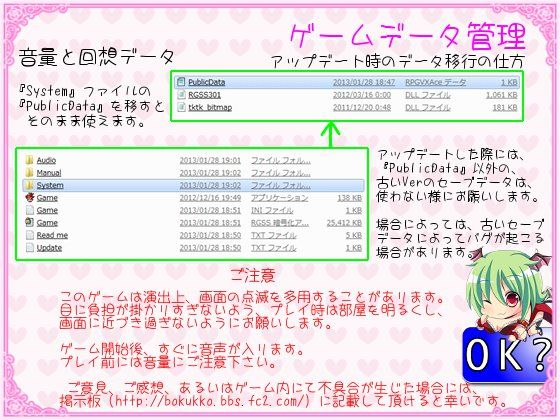Viewport: 560px width, 420px height.
Task: Click the Game application icon
Action: click(30, 198)
